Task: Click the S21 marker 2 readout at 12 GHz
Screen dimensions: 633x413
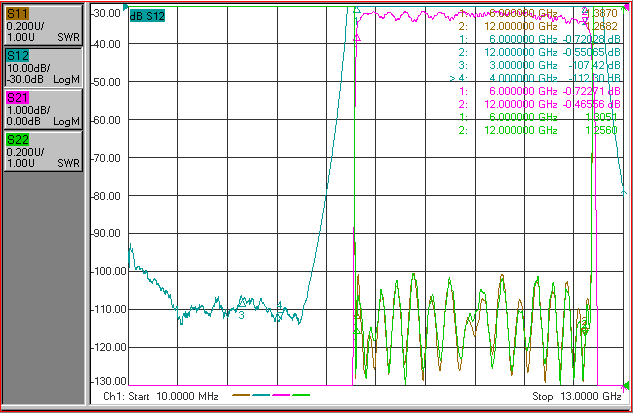Action: pyautogui.click(x=539, y=104)
